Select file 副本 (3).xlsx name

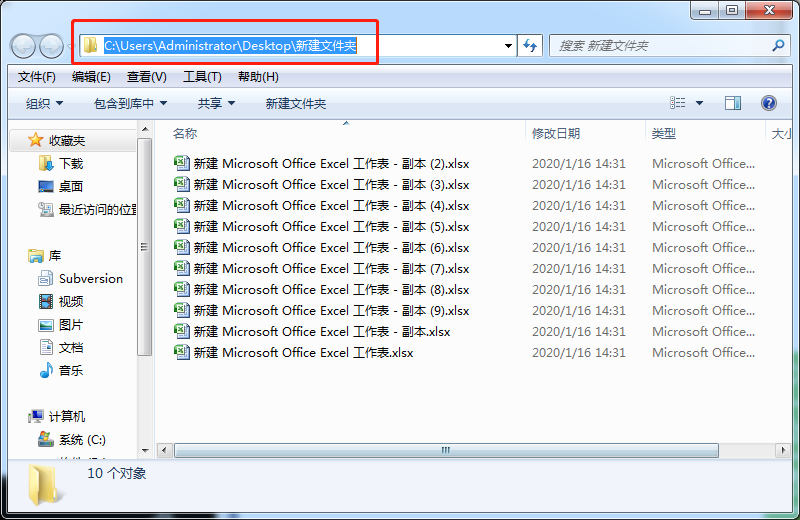click(x=331, y=185)
